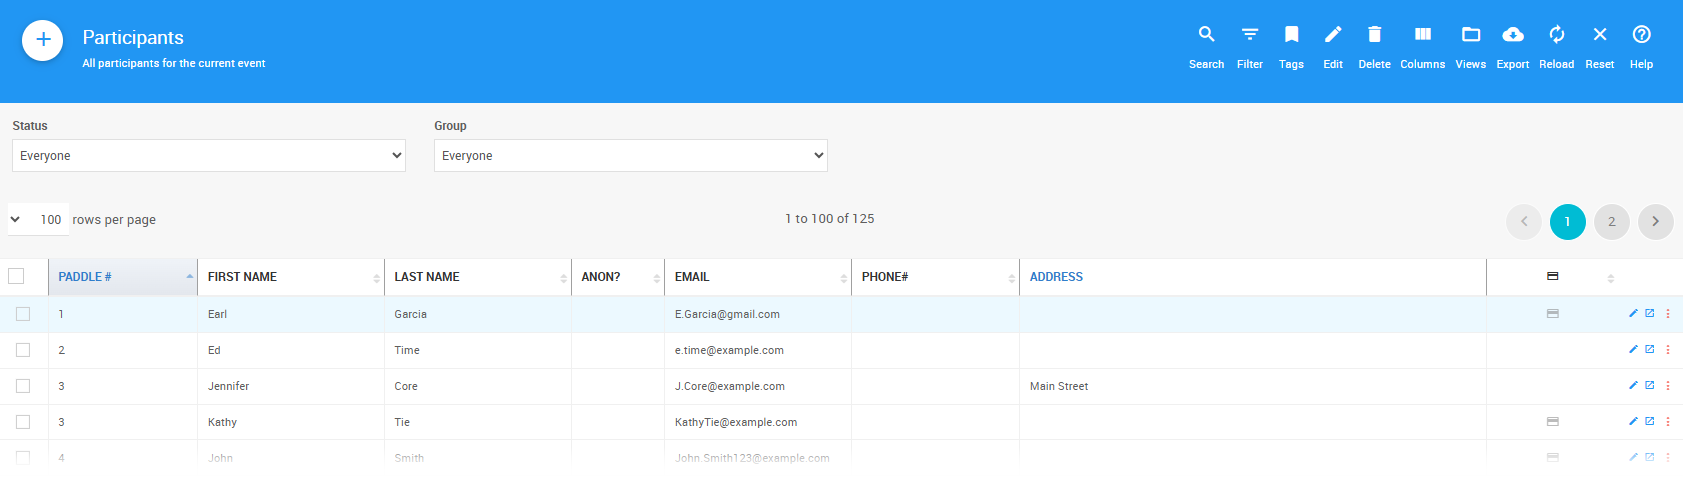Select the checkbox for Earl Garcia
The width and height of the screenshot is (1683, 477).
[x=23, y=314]
